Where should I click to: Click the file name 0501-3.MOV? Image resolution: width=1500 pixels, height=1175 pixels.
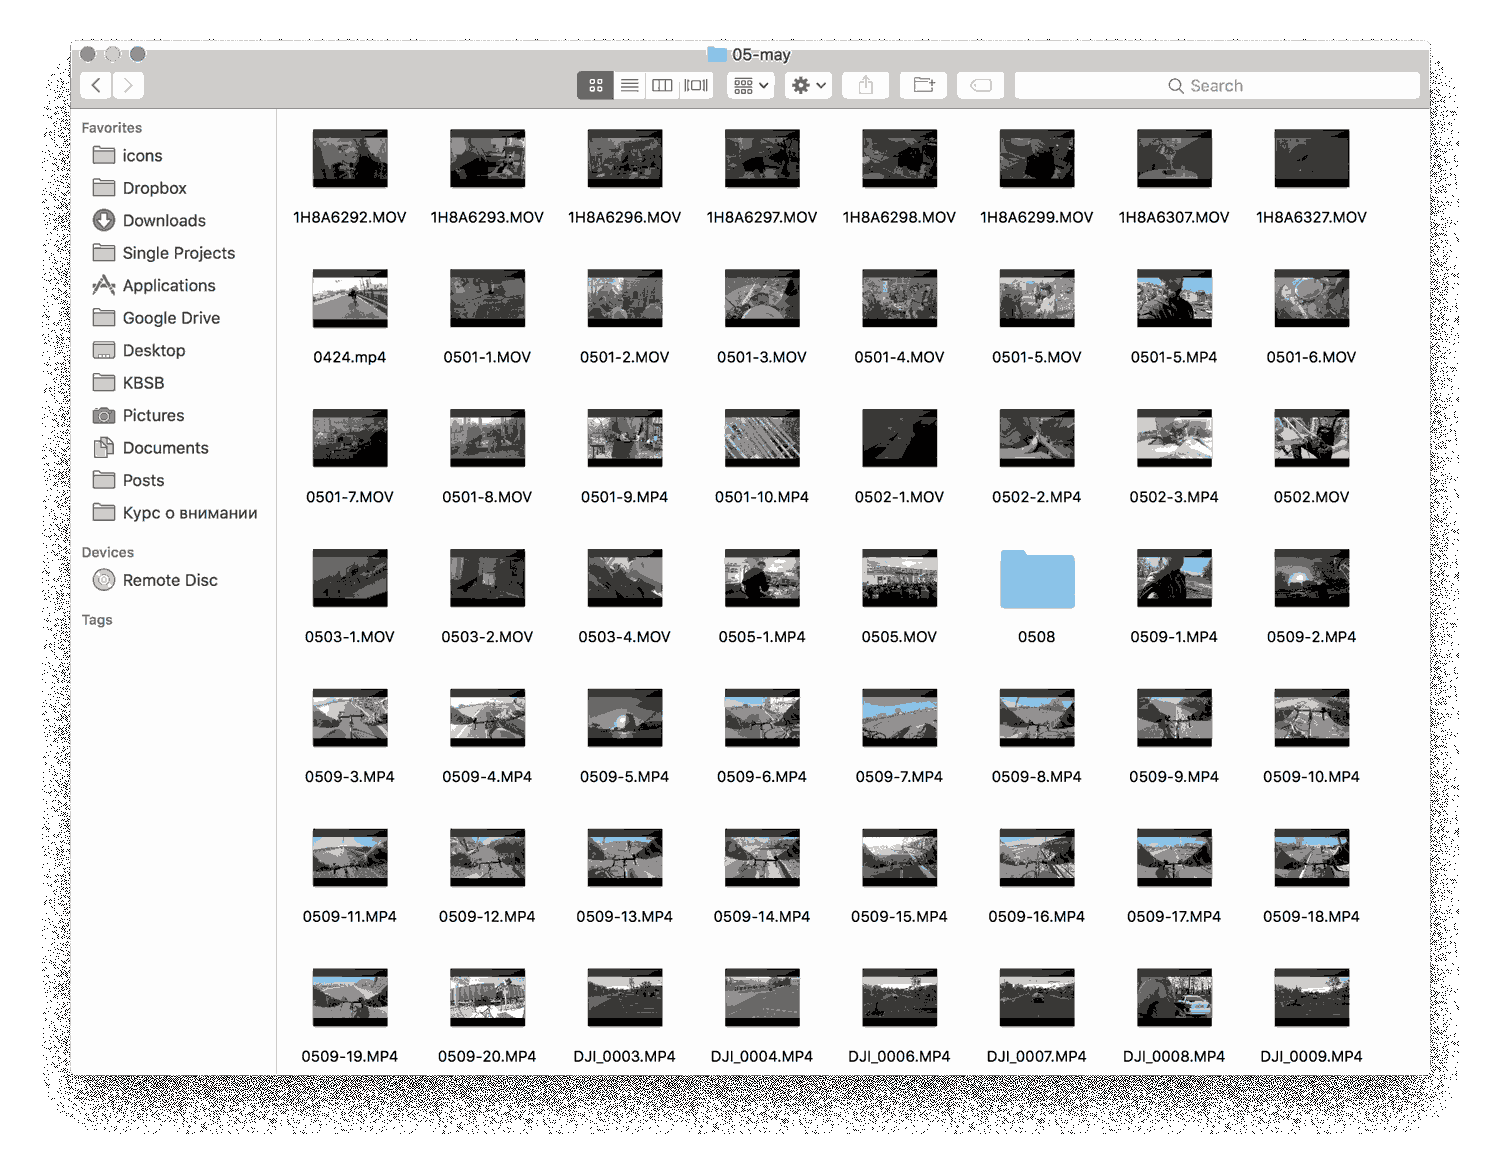click(762, 357)
